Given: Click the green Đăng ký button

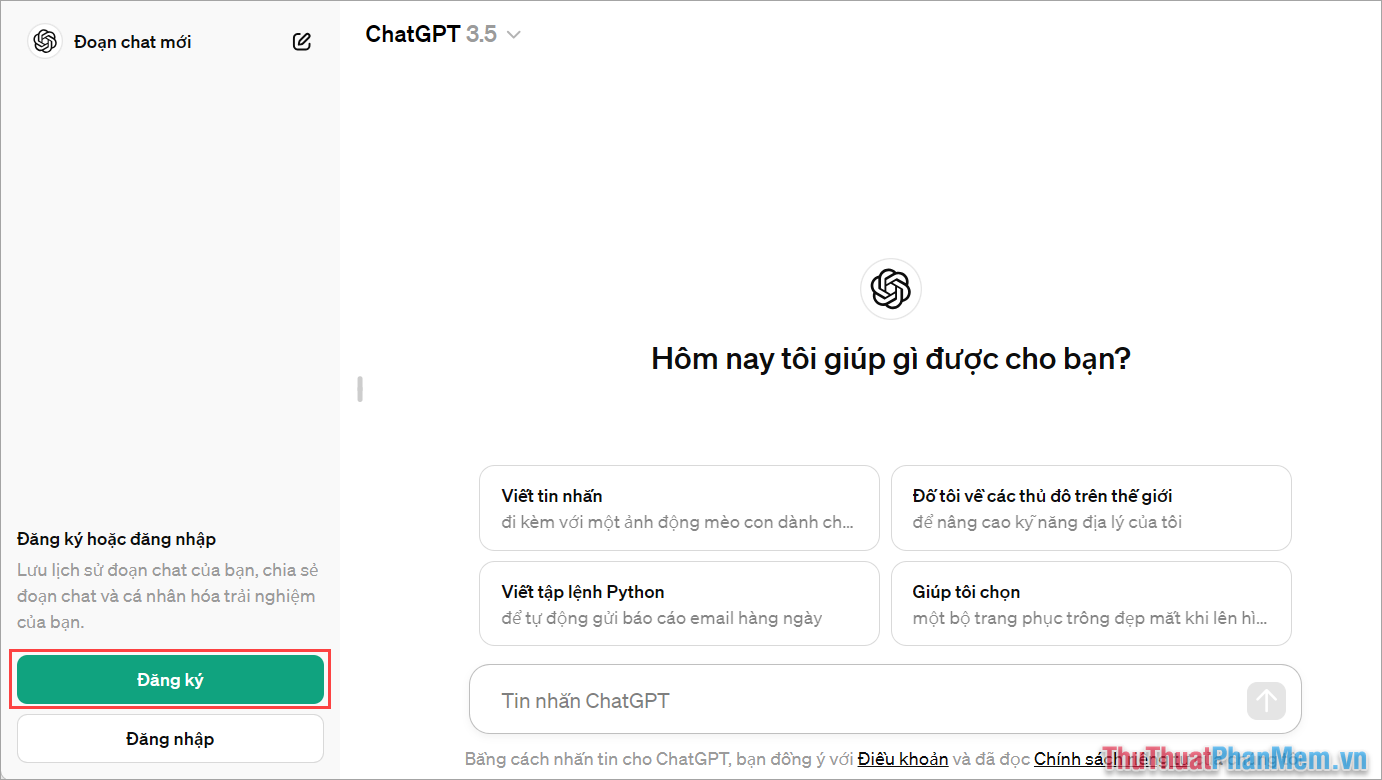Looking at the screenshot, I should [170, 680].
